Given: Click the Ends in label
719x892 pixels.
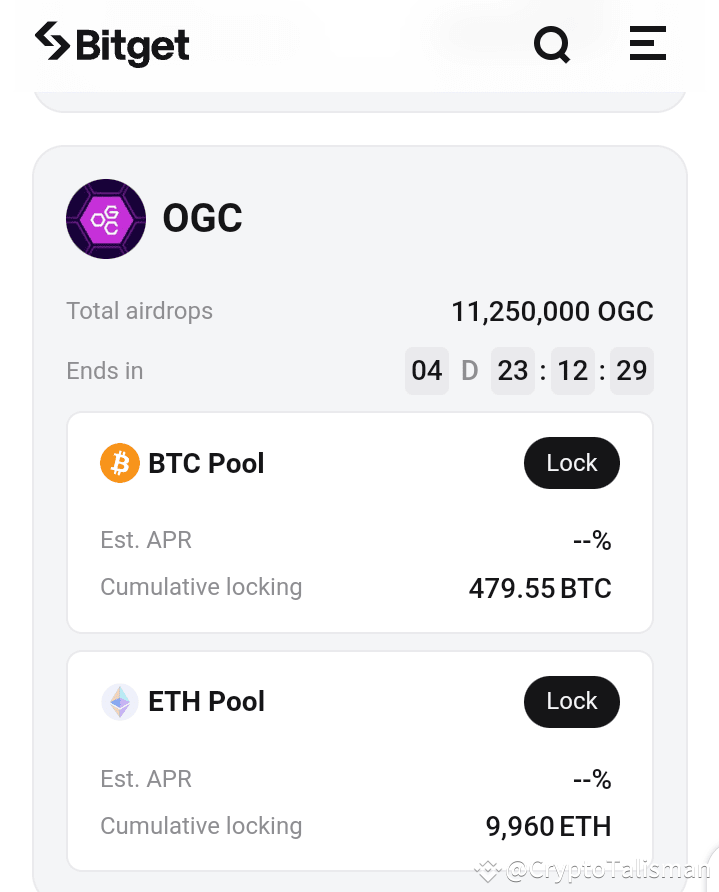Looking at the screenshot, I should (x=104, y=370).
